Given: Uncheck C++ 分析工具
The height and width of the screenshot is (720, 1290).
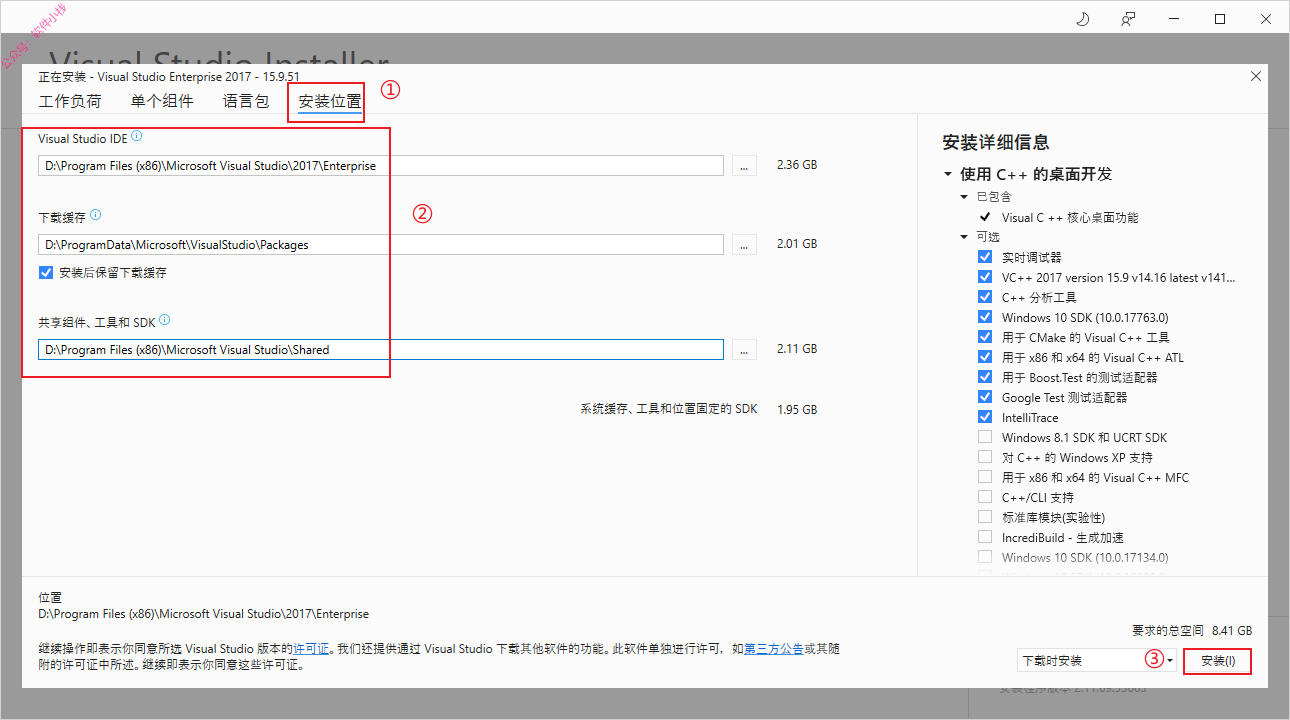Looking at the screenshot, I should click(x=985, y=297).
